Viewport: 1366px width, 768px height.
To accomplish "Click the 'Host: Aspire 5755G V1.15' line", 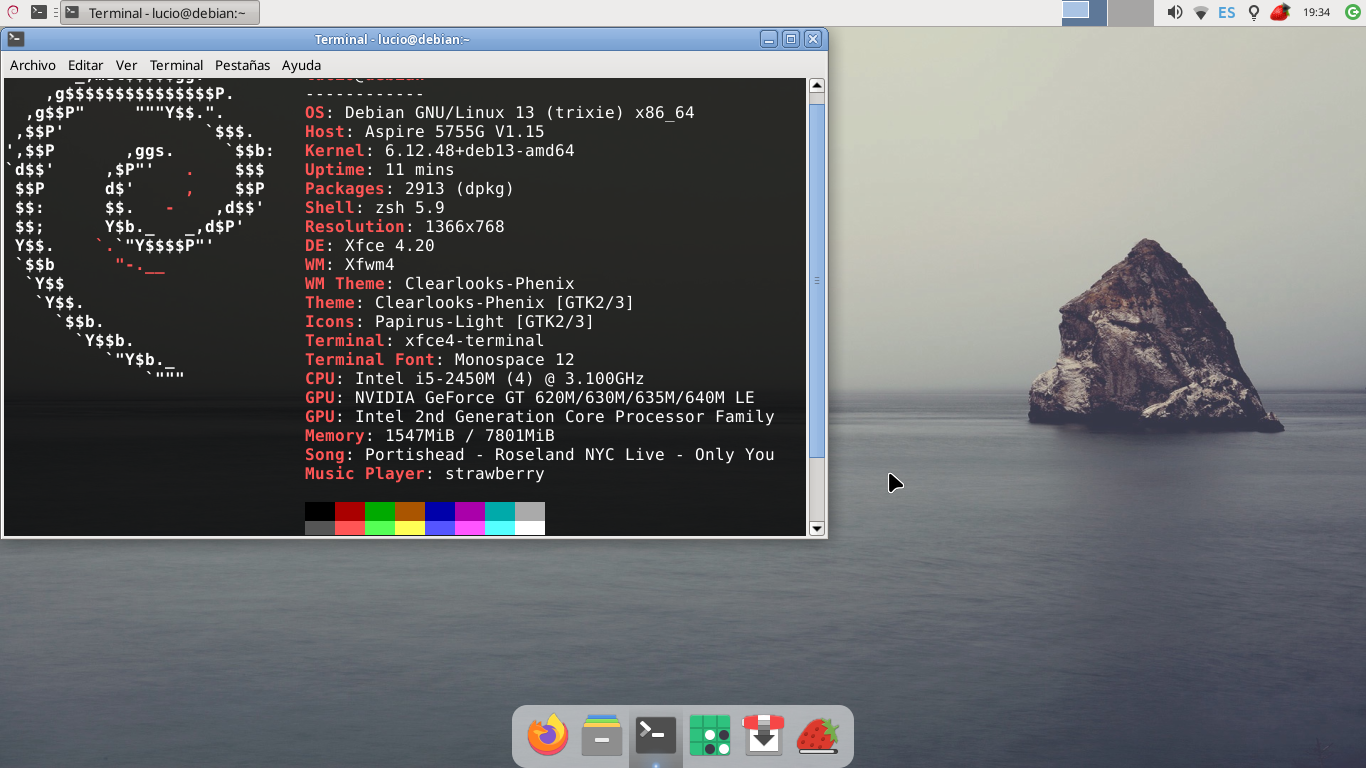I will [x=425, y=132].
